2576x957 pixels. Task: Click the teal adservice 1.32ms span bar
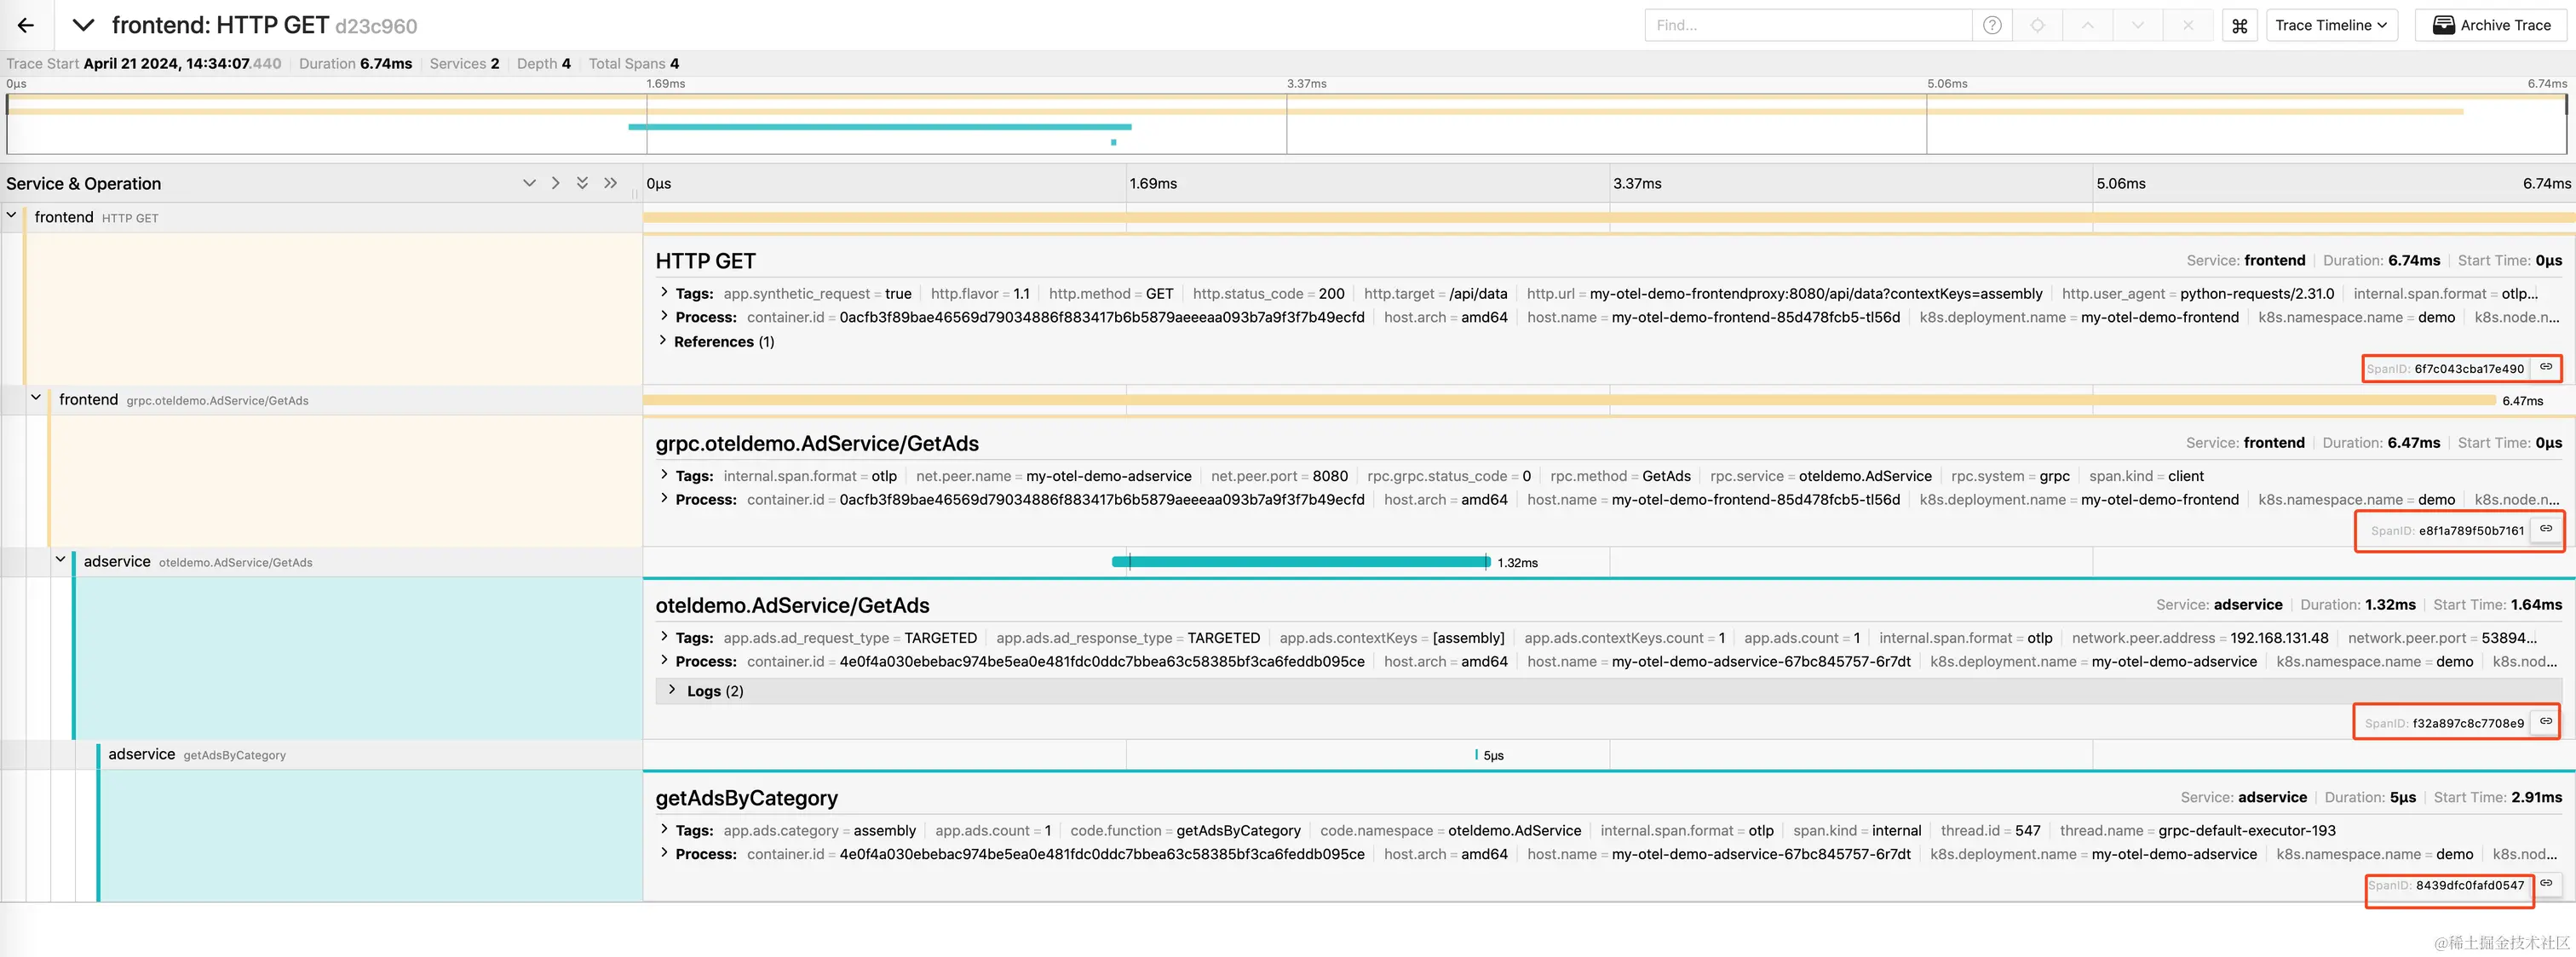click(1300, 562)
